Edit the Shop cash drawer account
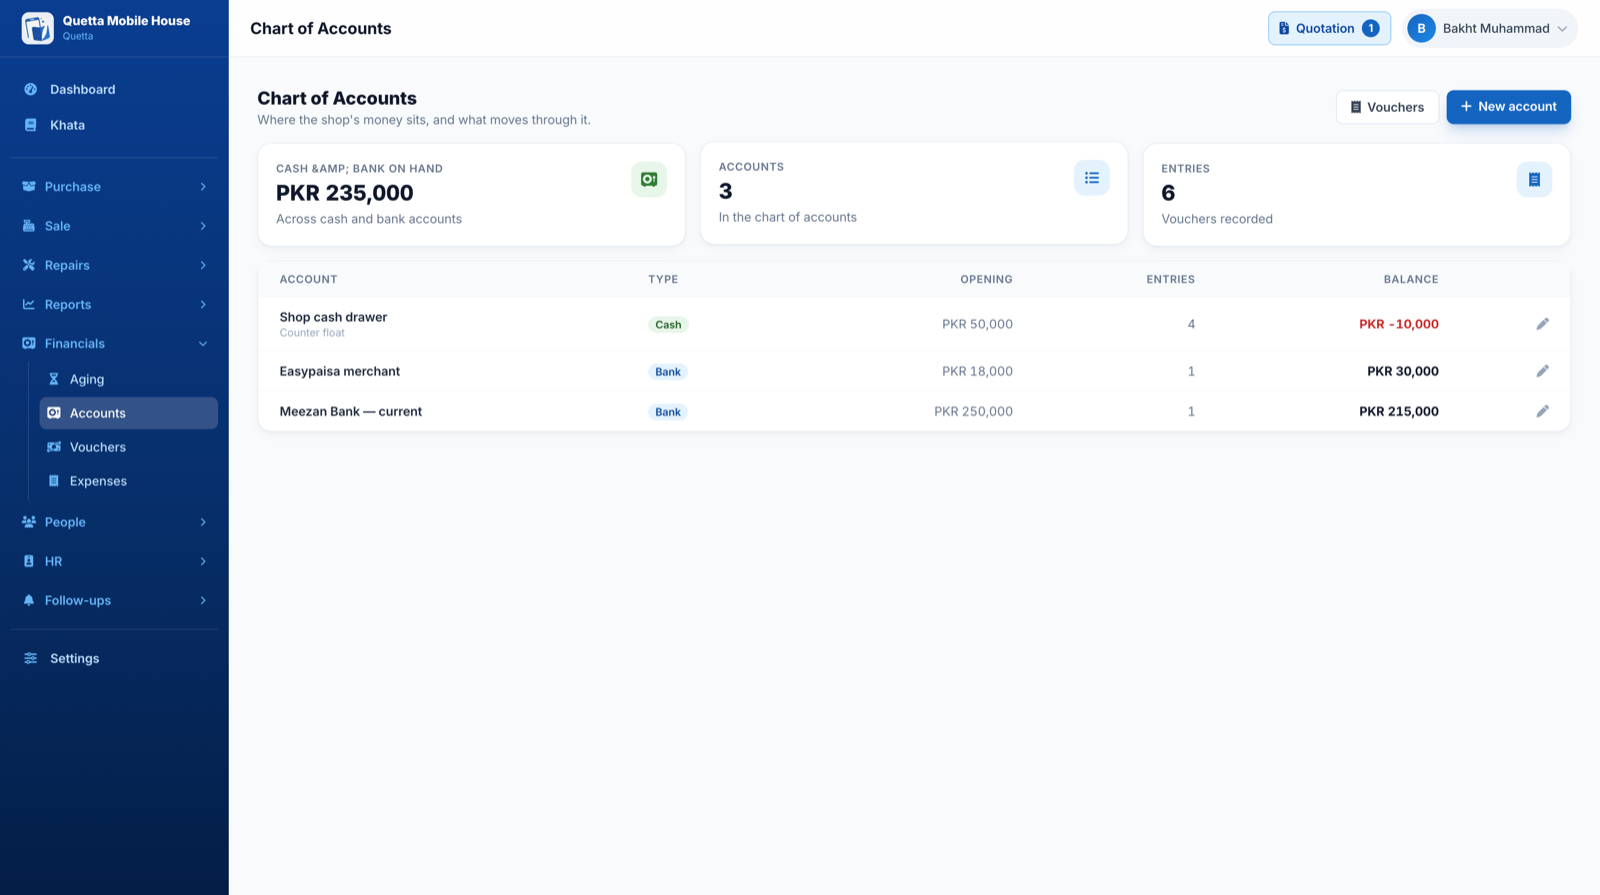 [x=1543, y=324]
